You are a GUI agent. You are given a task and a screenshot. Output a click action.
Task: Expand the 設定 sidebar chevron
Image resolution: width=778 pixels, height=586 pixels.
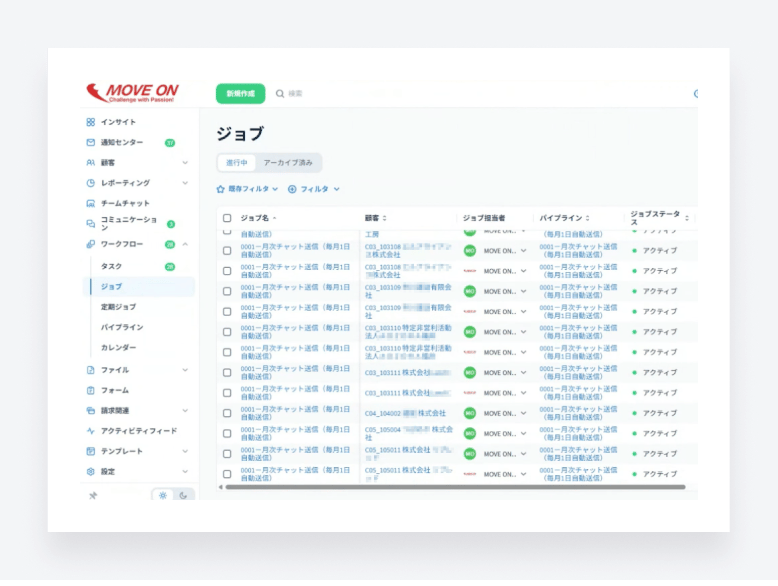coord(185,471)
